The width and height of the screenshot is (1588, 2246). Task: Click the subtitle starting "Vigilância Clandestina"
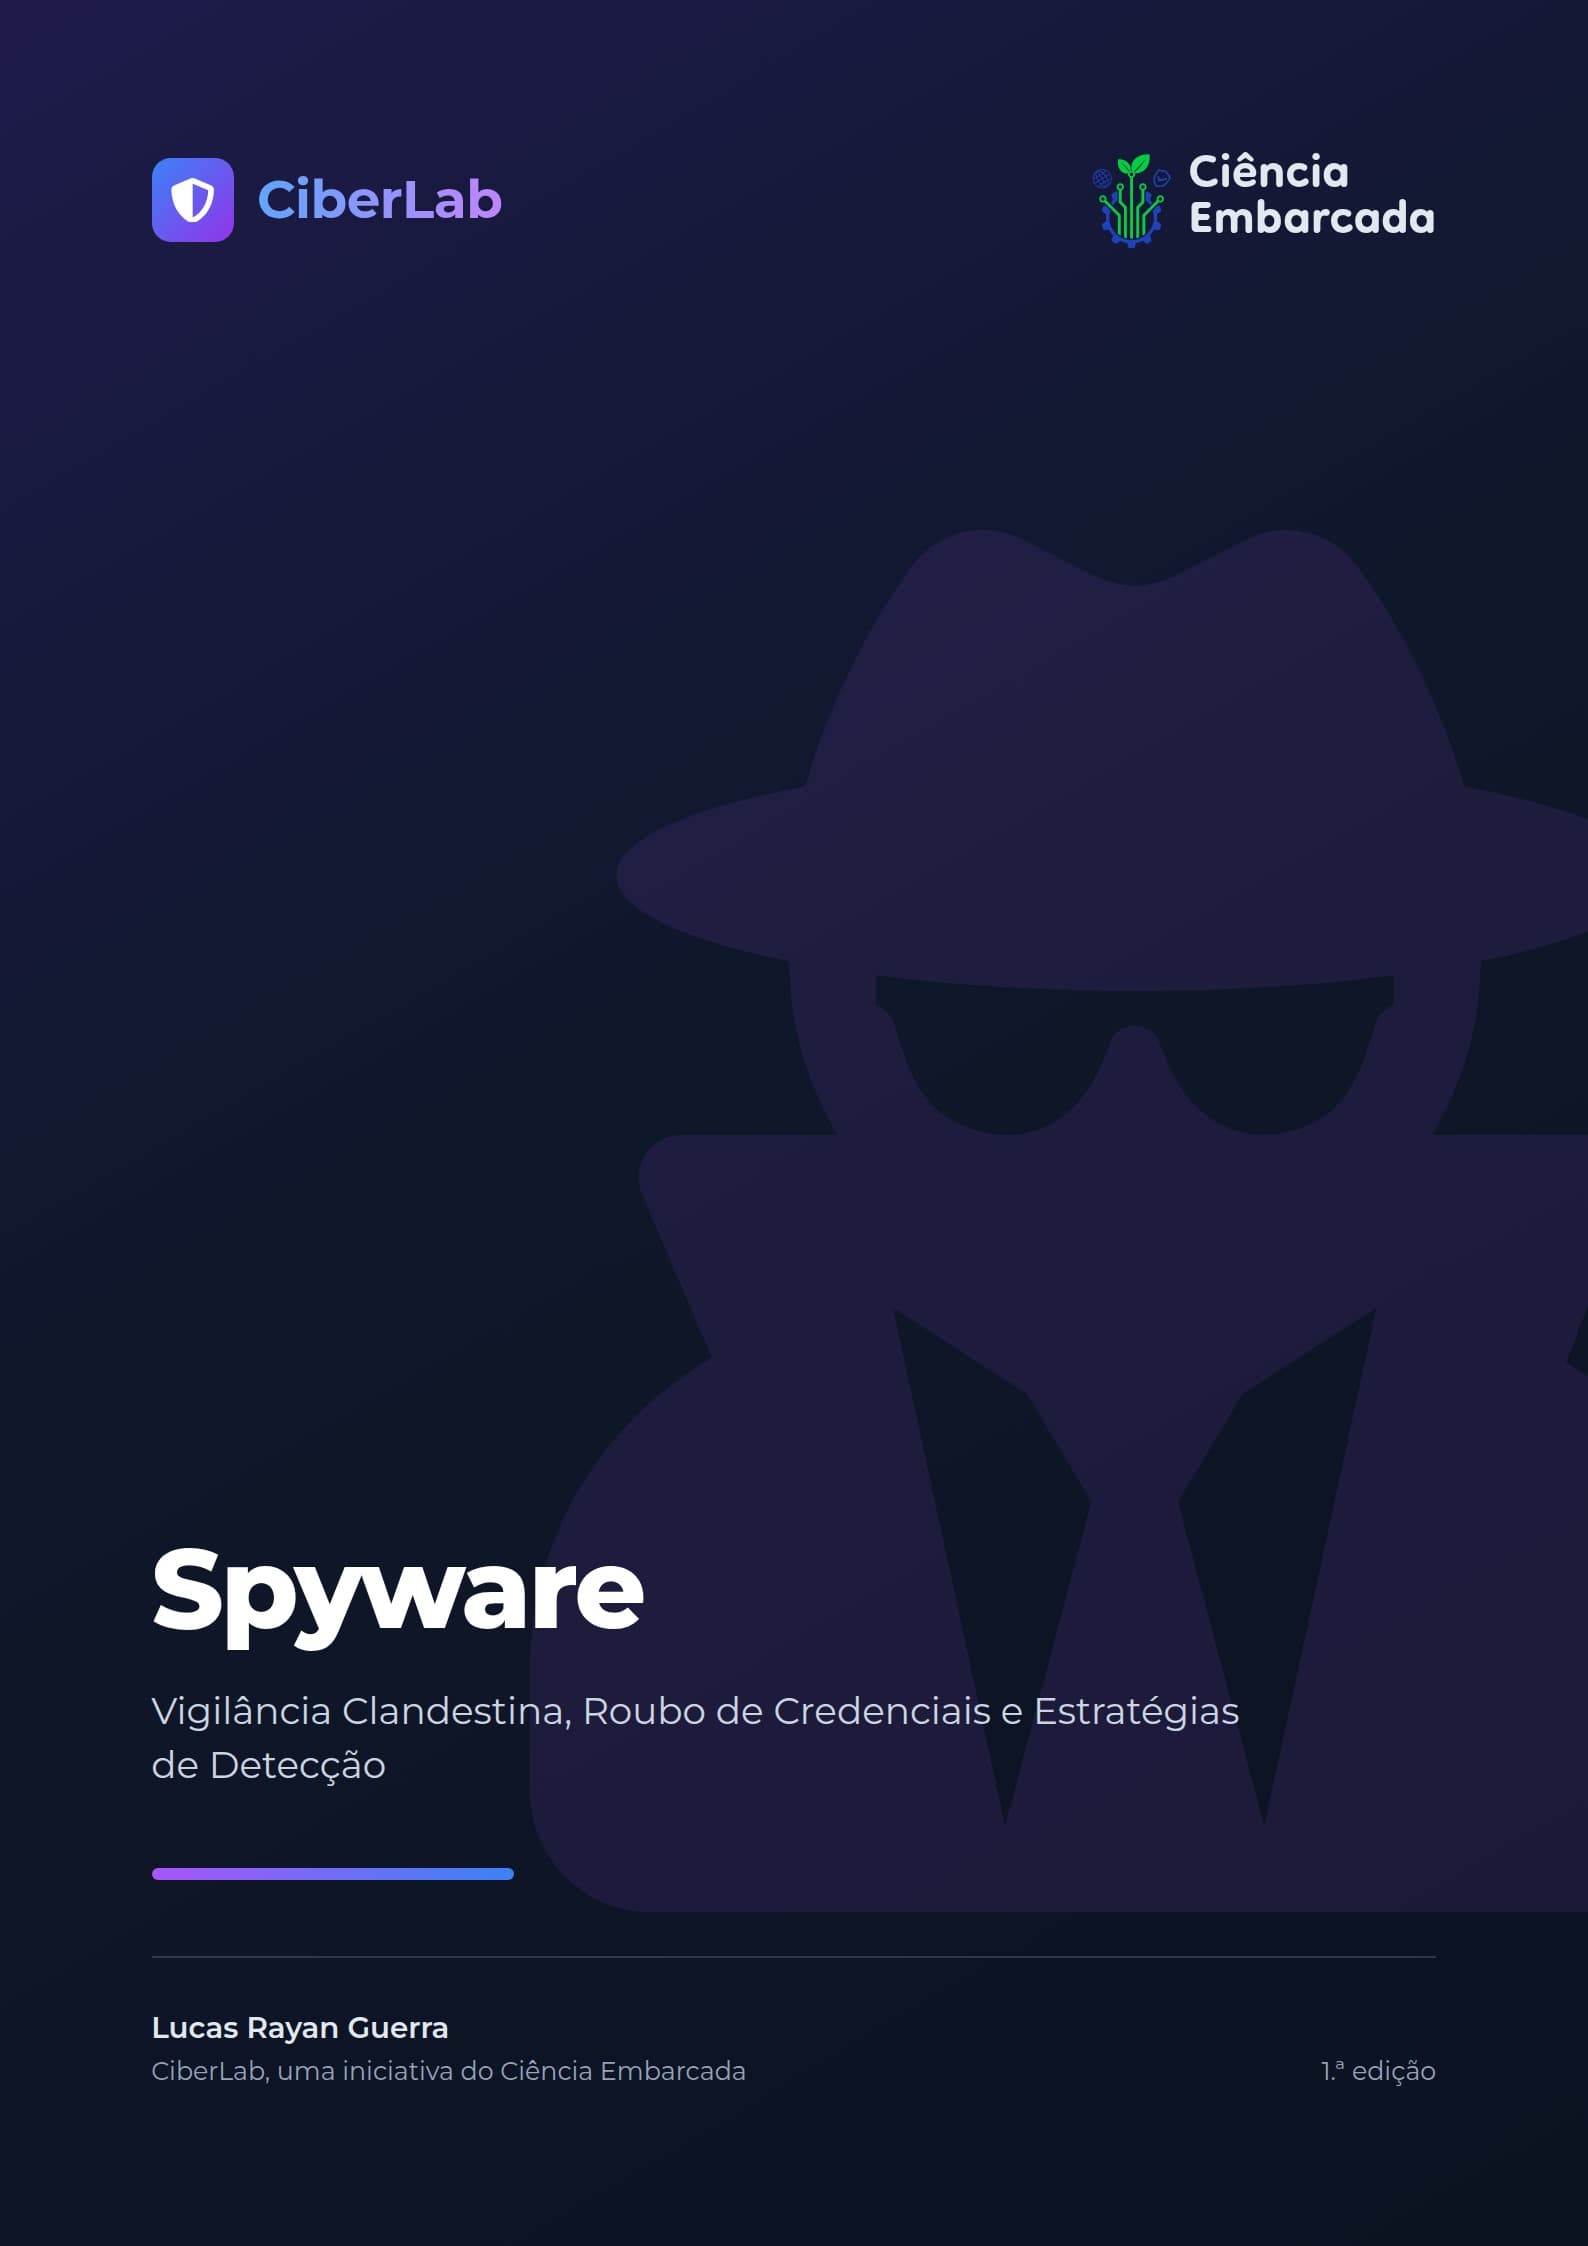pyautogui.click(x=695, y=1738)
